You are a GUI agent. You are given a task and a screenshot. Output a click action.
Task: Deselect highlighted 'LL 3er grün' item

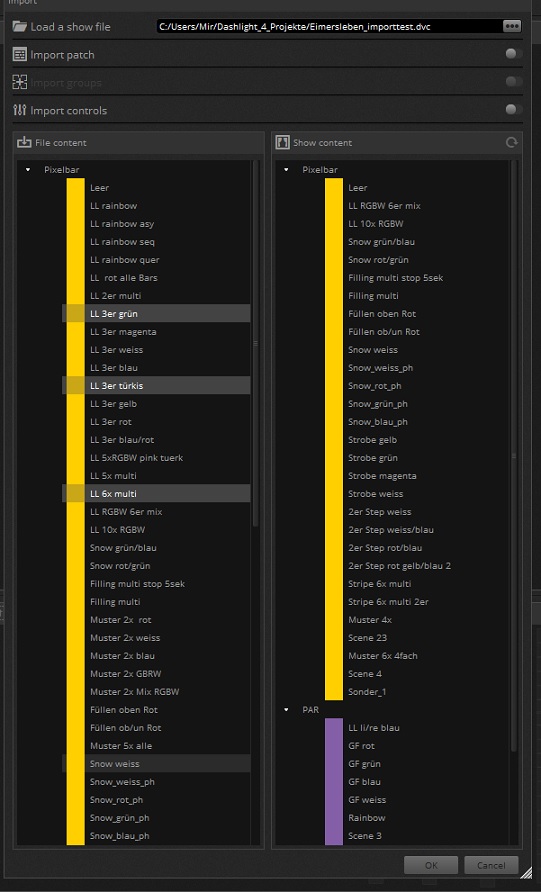point(156,313)
